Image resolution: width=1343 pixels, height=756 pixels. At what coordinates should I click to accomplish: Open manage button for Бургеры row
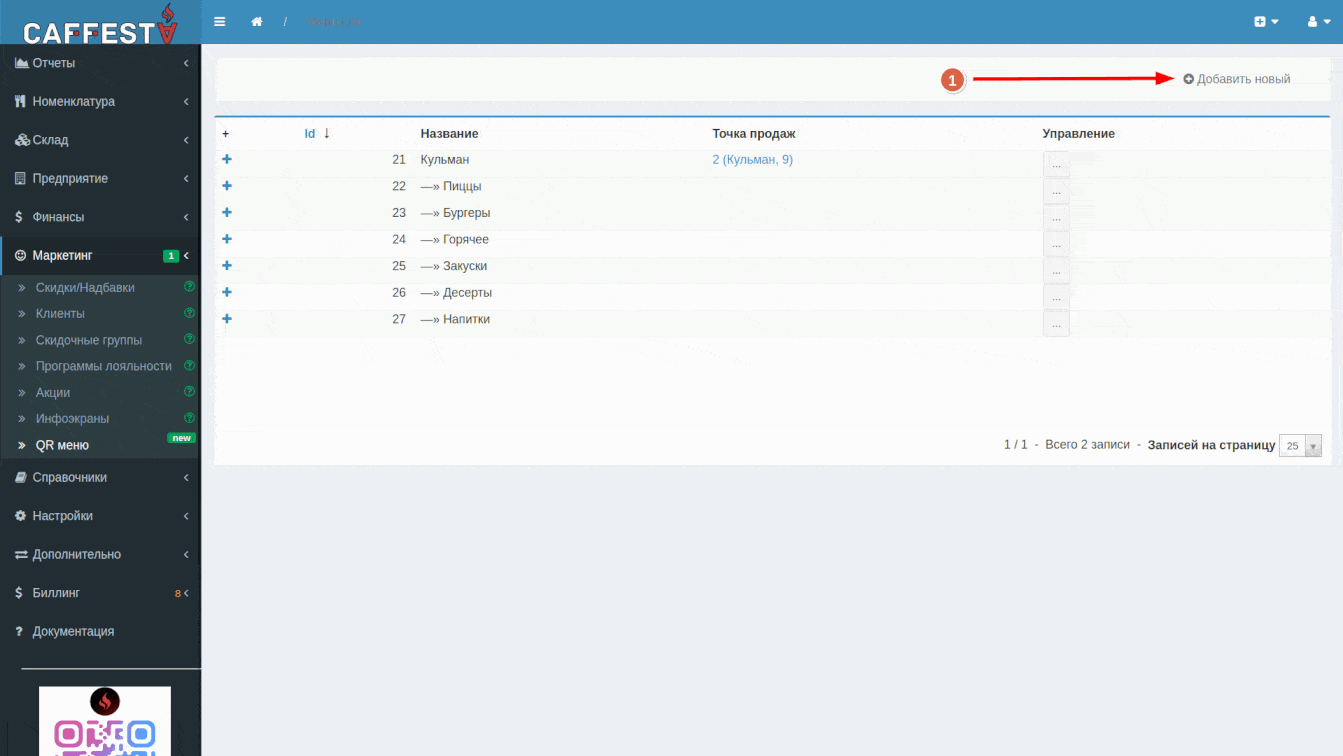coord(1056,217)
